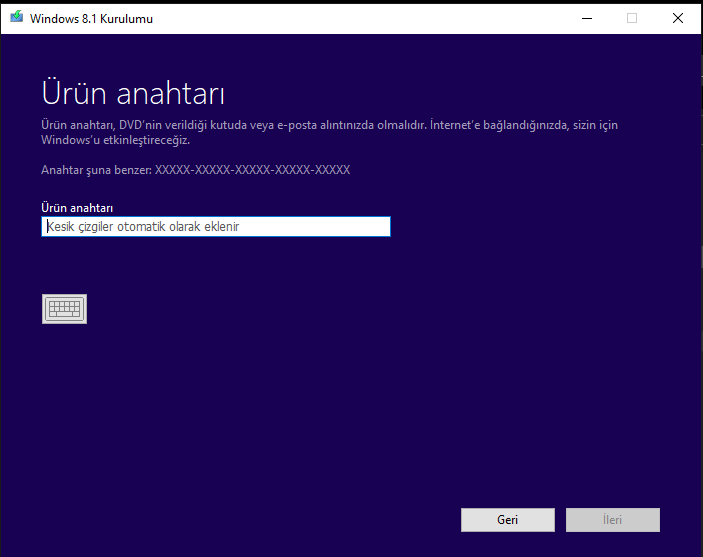
Task: Open the on-screen keyboard icon
Action: click(x=64, y=309)
